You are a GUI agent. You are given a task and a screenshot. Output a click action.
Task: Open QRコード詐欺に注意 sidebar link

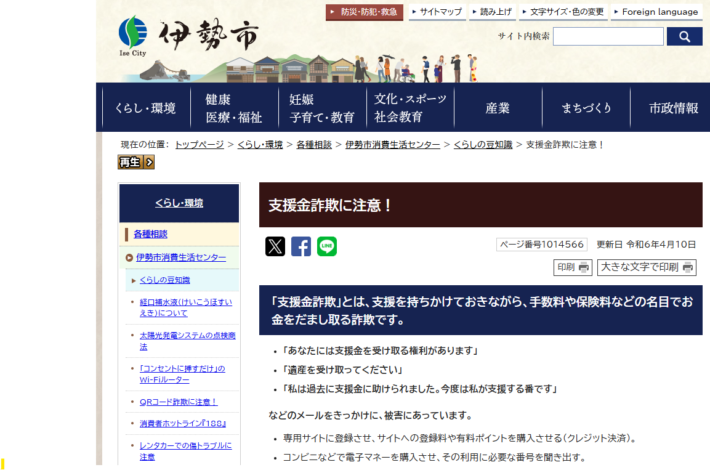(x=178, y=402)
